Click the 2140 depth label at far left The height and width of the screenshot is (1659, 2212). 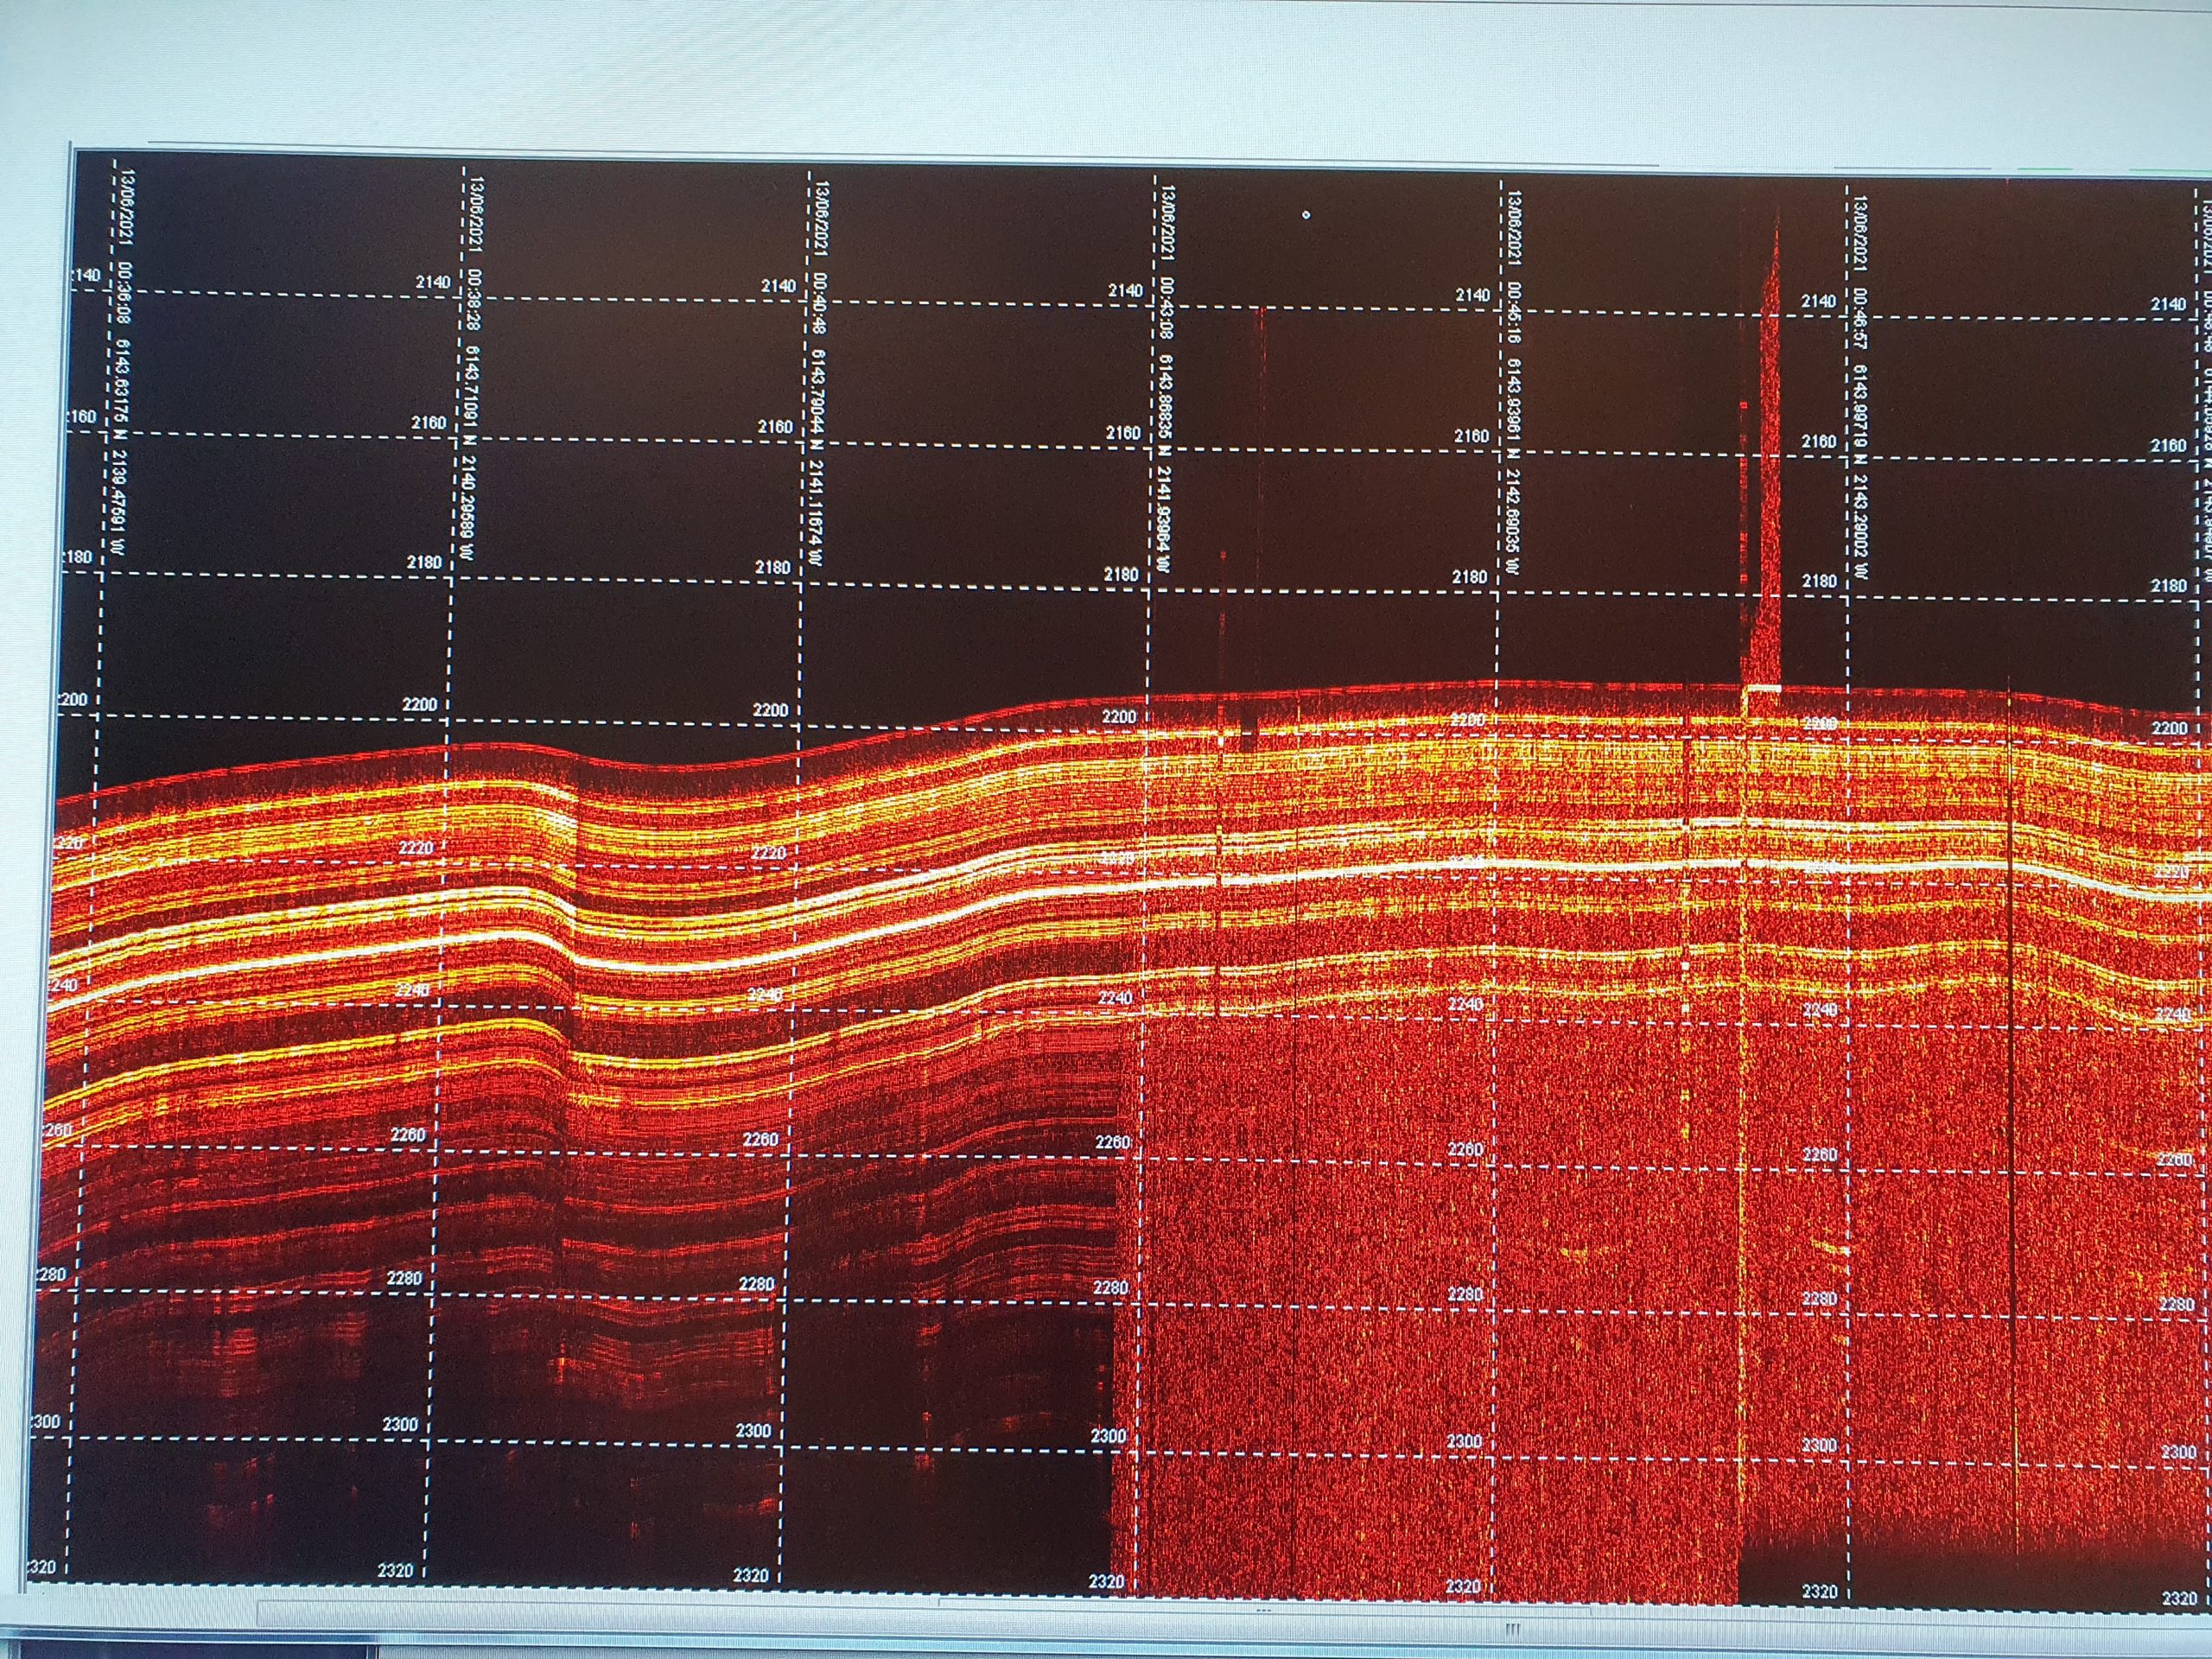[86, 275]
